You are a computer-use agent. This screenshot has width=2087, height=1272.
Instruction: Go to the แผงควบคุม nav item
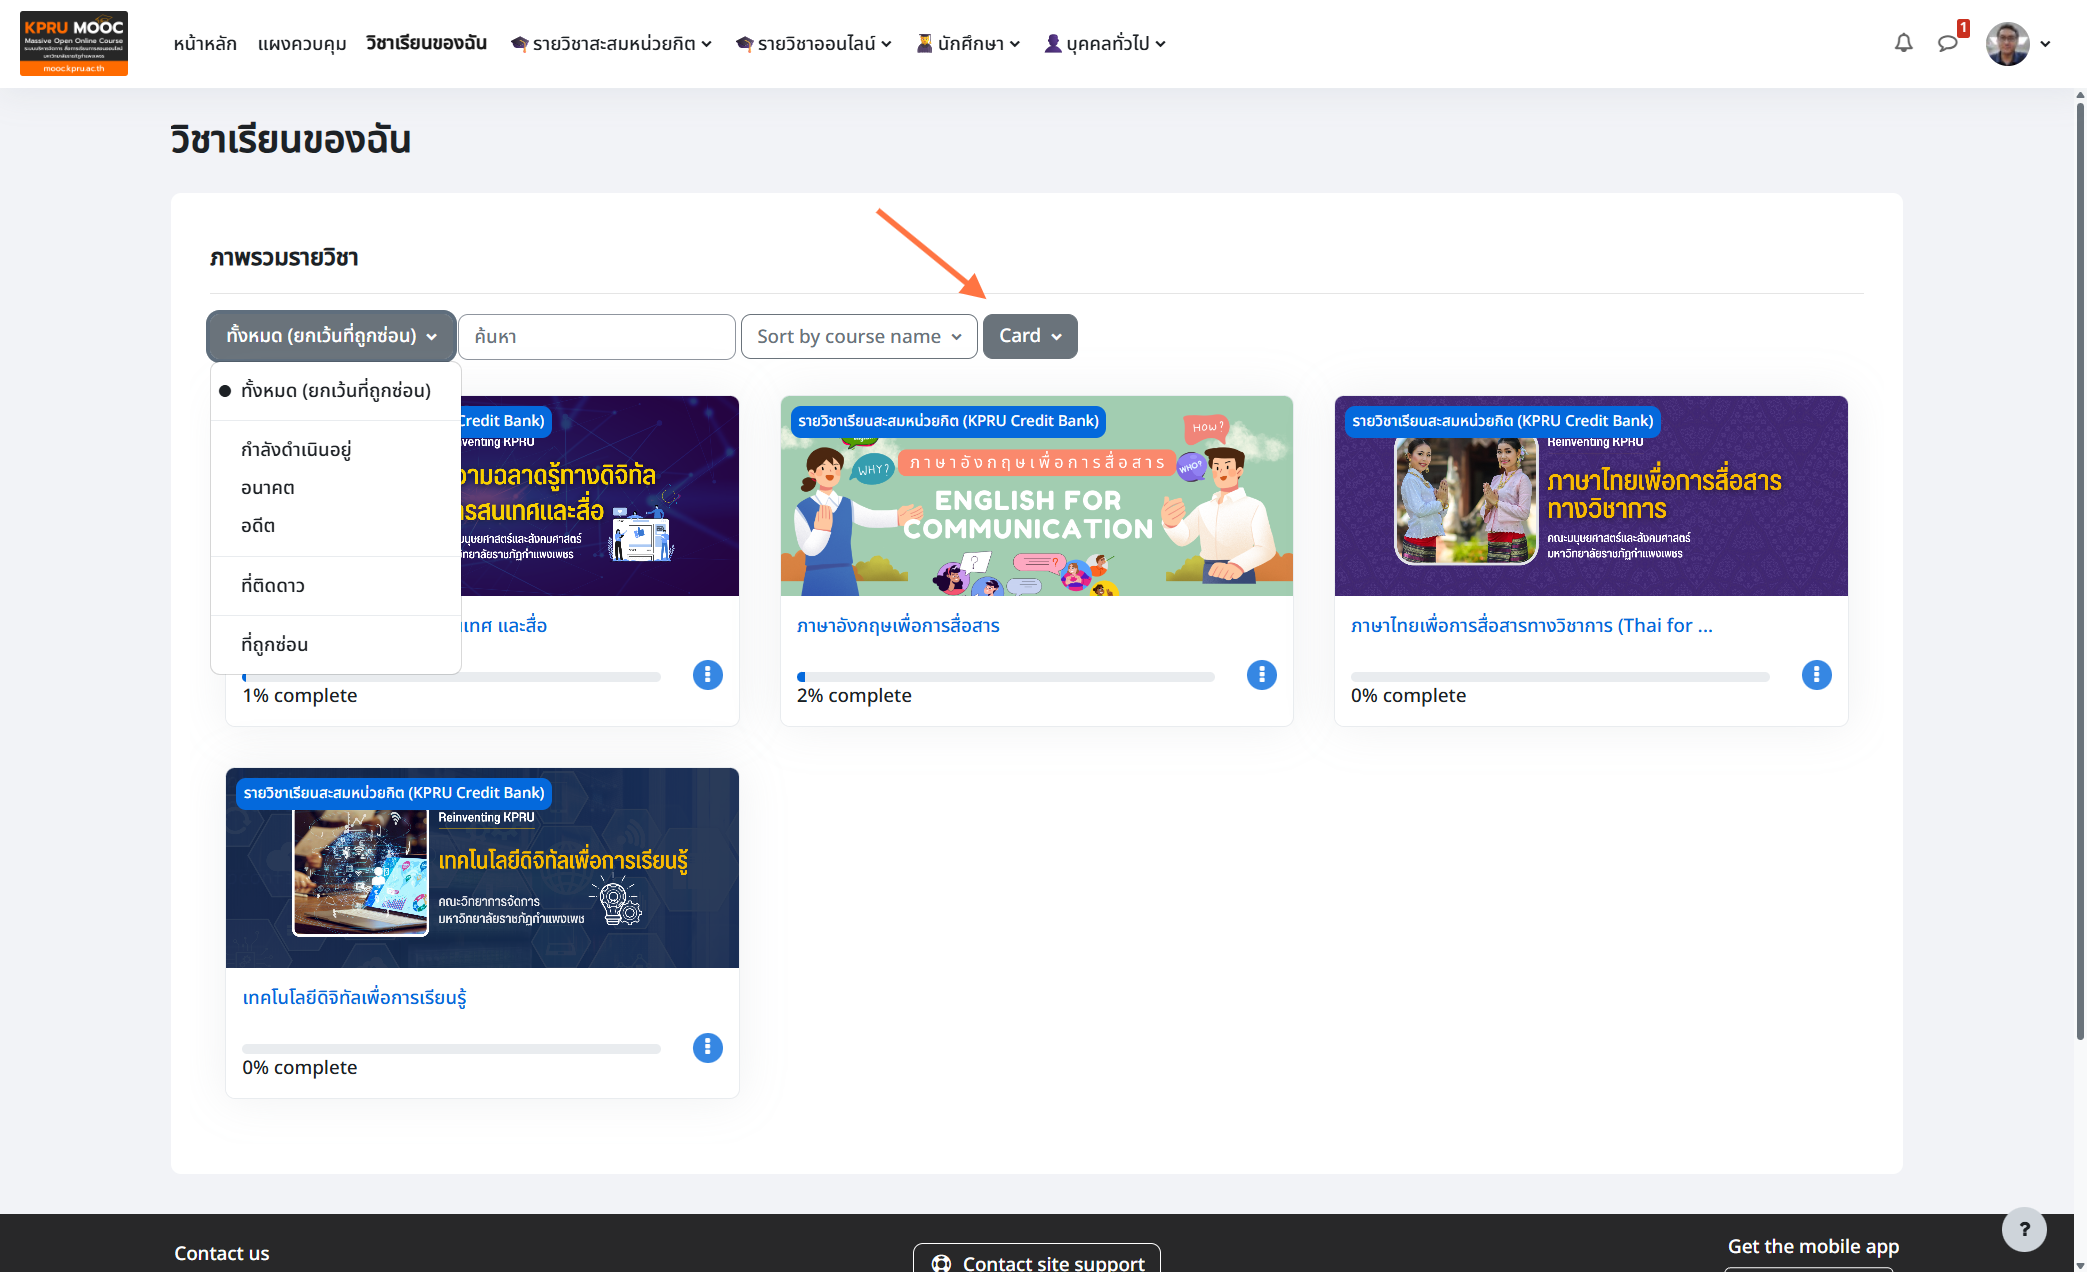pyautogui.click(x=302, y=43)
